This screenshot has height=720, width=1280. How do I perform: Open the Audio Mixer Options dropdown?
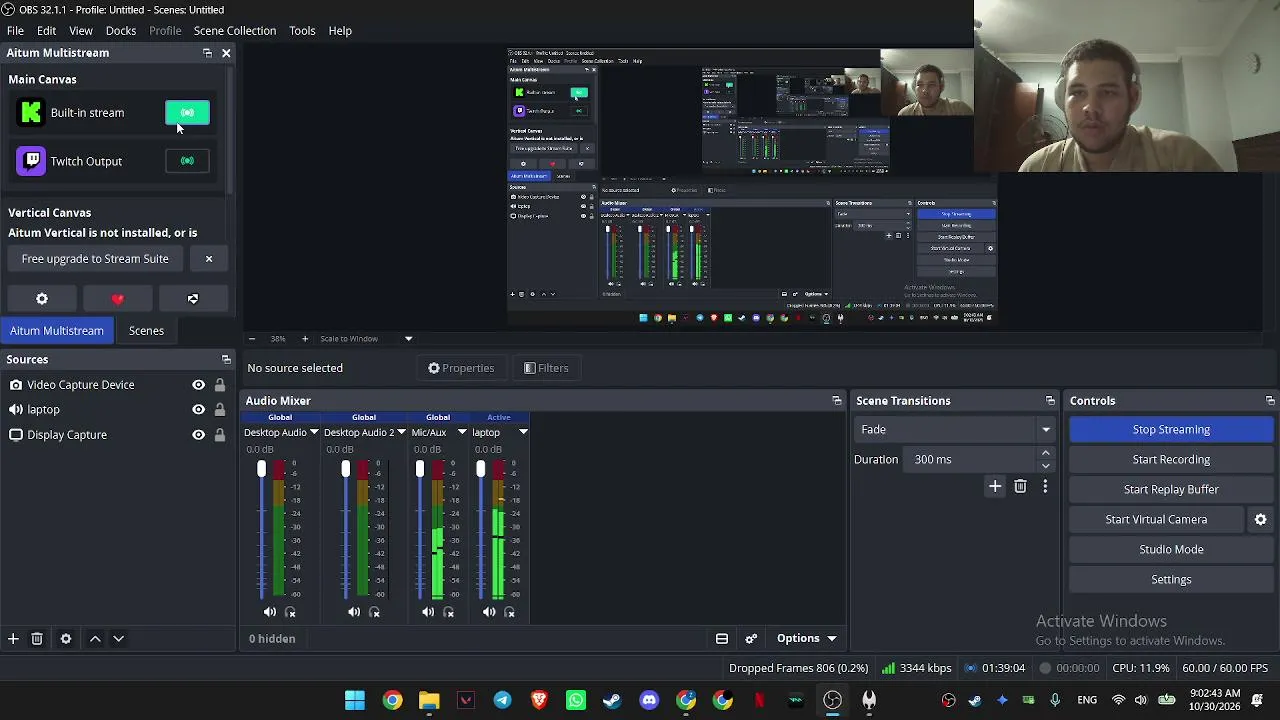coord(807,639)
